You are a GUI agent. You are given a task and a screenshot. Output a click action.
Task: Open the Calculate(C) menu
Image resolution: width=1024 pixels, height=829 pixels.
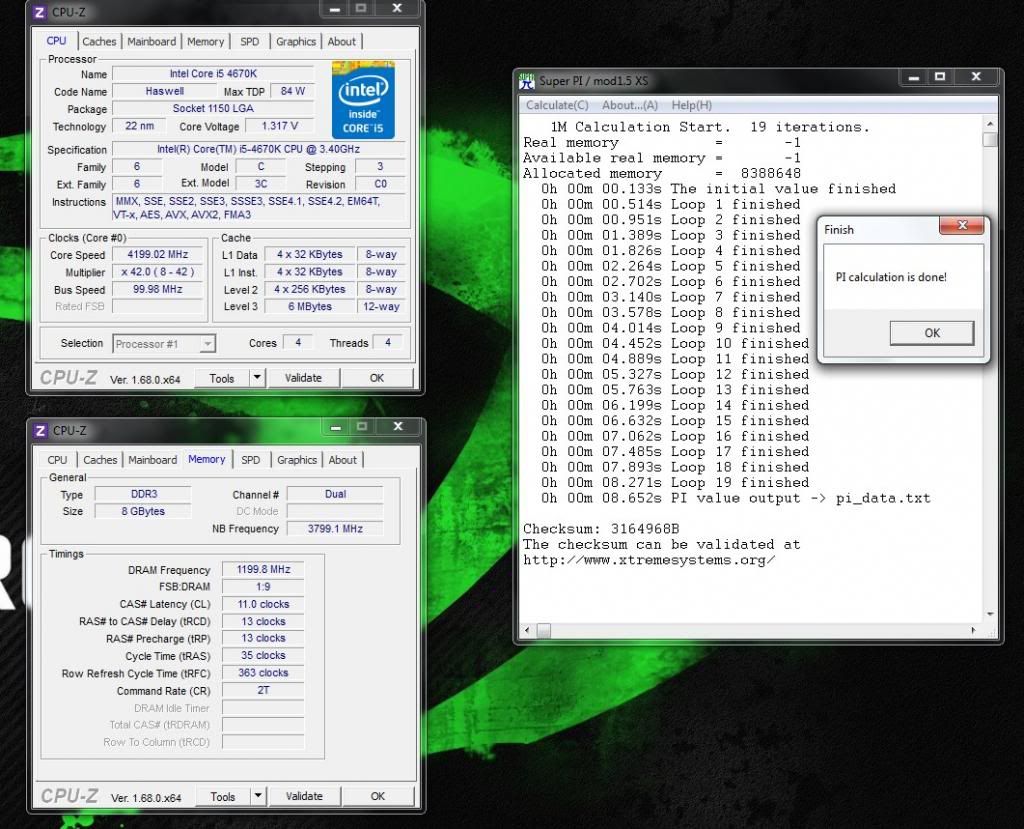point(557,105)
